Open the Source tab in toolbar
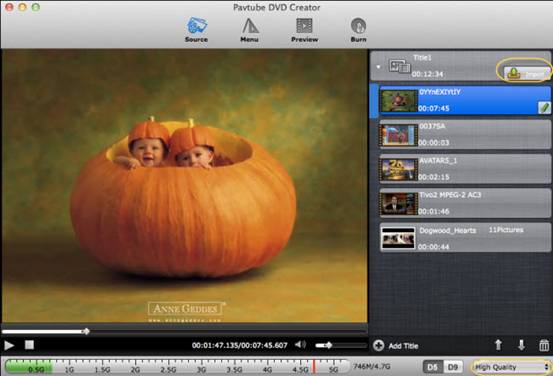This screenshot has width=553, height=376. coord(196,30)
